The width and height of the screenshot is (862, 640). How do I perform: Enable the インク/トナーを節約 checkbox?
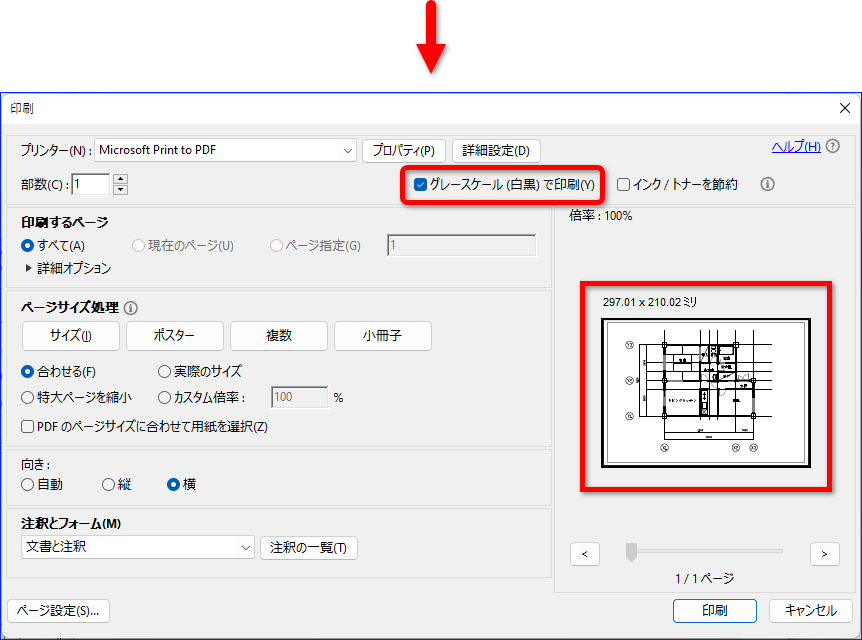tap(623, 184)
